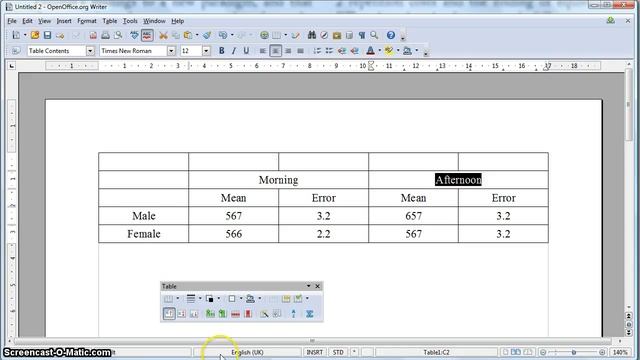This screenshot has height=360, width=640.
Task: Expand Borders dropdown arrow in Table toolbar
Action: [241, 299]
